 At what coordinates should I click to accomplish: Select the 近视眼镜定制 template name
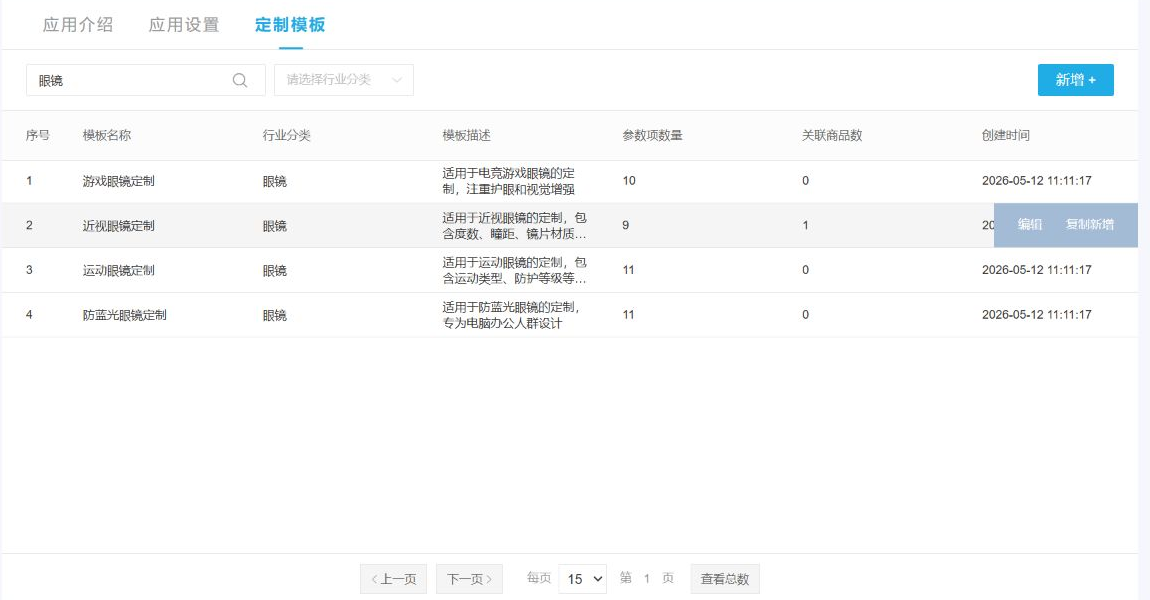[x=119, y=226]
